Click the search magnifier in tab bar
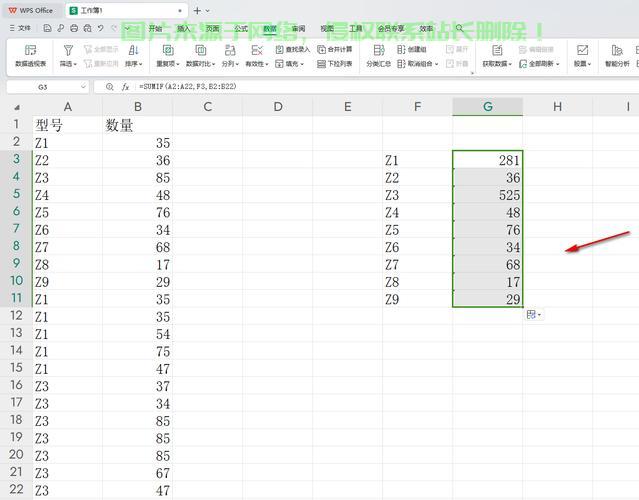 pyautogui.click(x=459, y=28)
